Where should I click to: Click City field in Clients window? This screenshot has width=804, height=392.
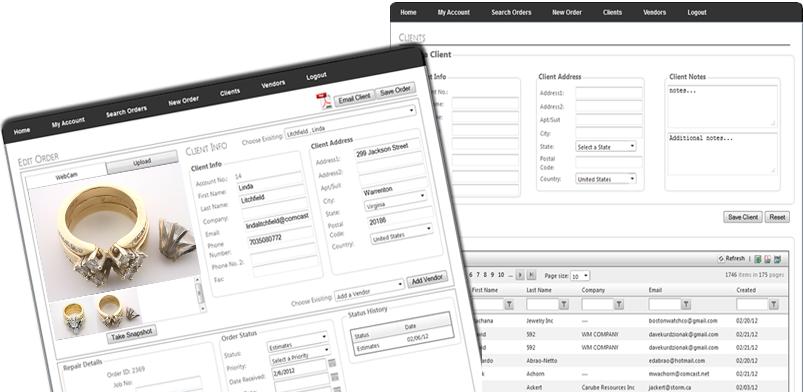click(609, 133)
